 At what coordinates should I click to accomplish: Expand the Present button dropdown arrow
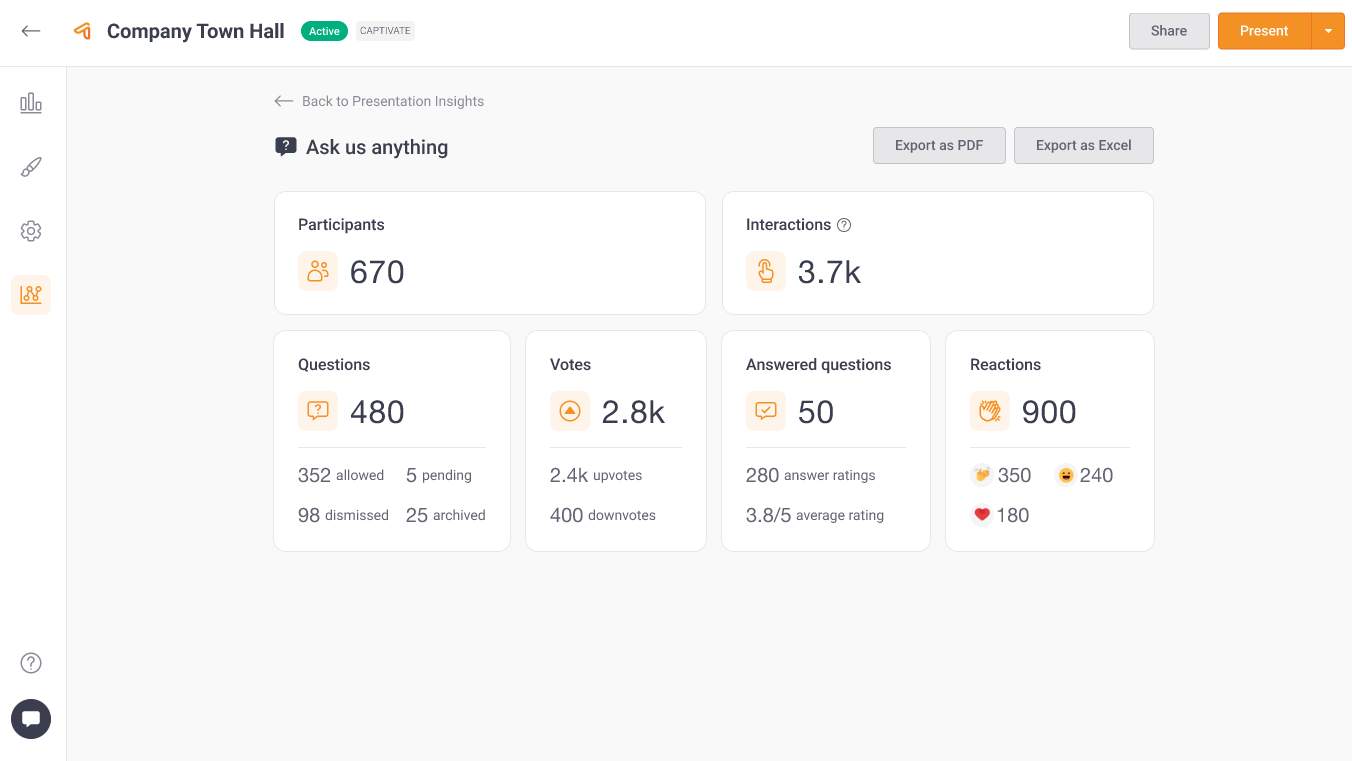1328,31
